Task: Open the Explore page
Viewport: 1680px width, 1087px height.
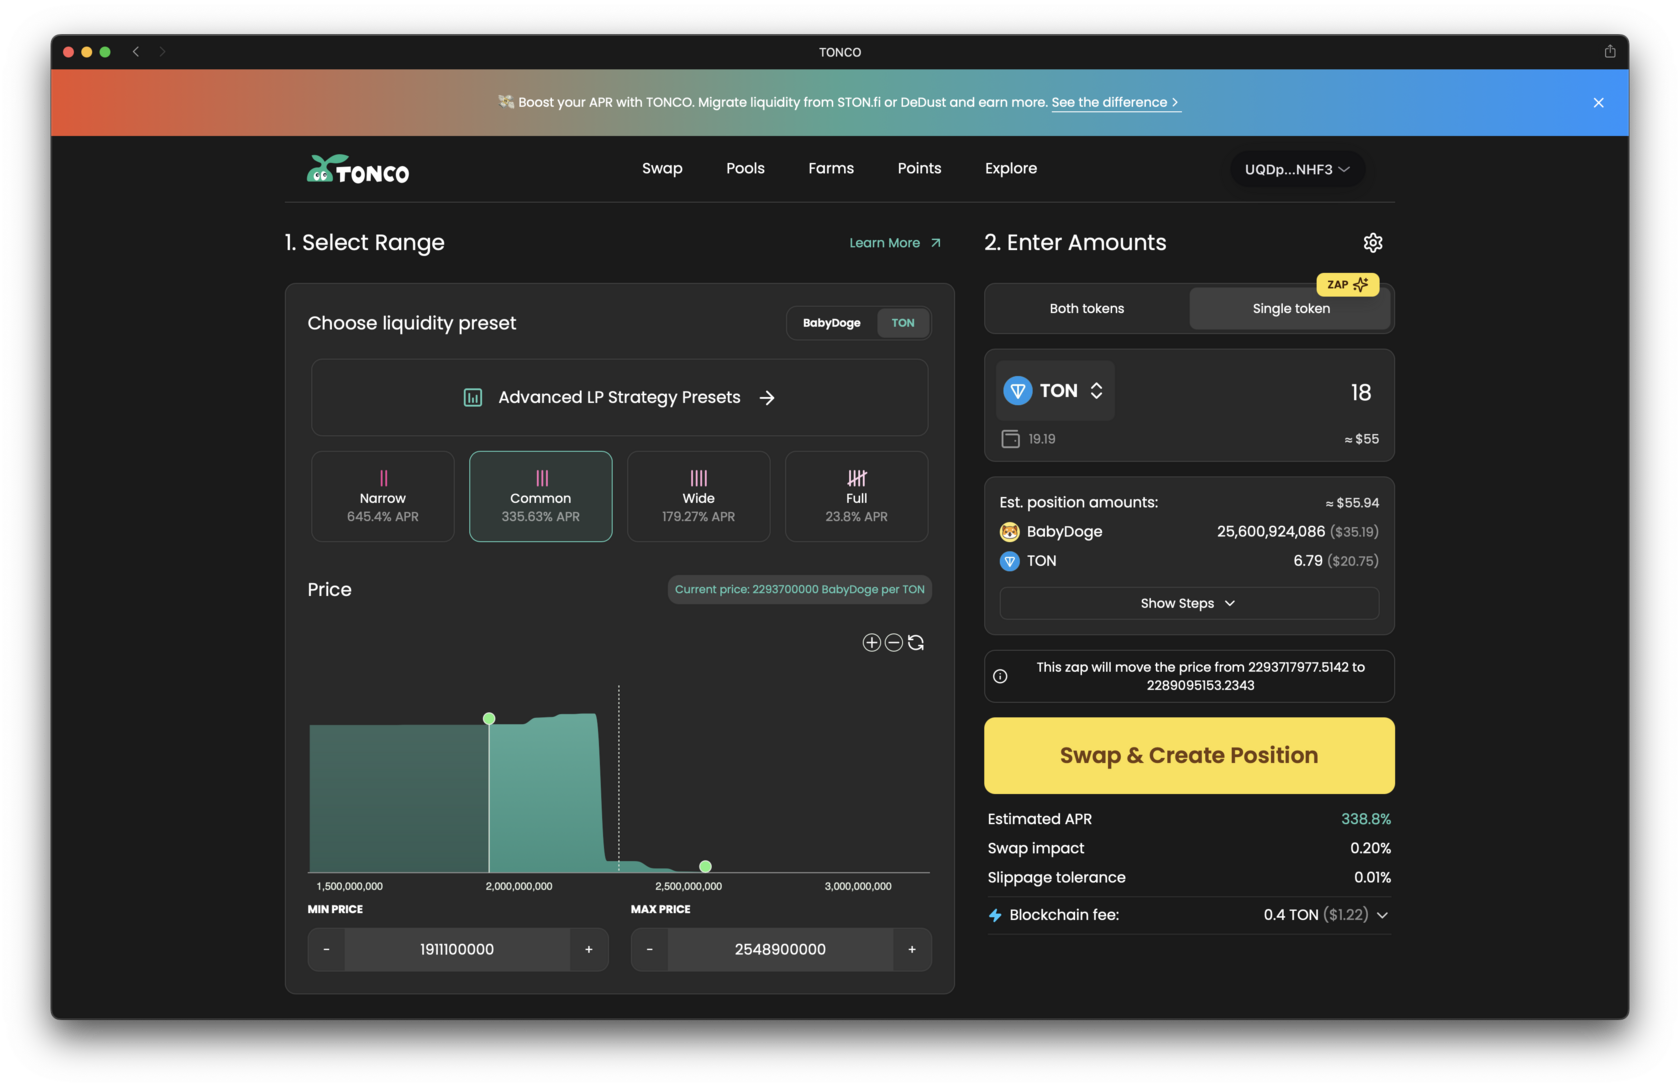Action: pyautogui.click(x=1011, y=169)
